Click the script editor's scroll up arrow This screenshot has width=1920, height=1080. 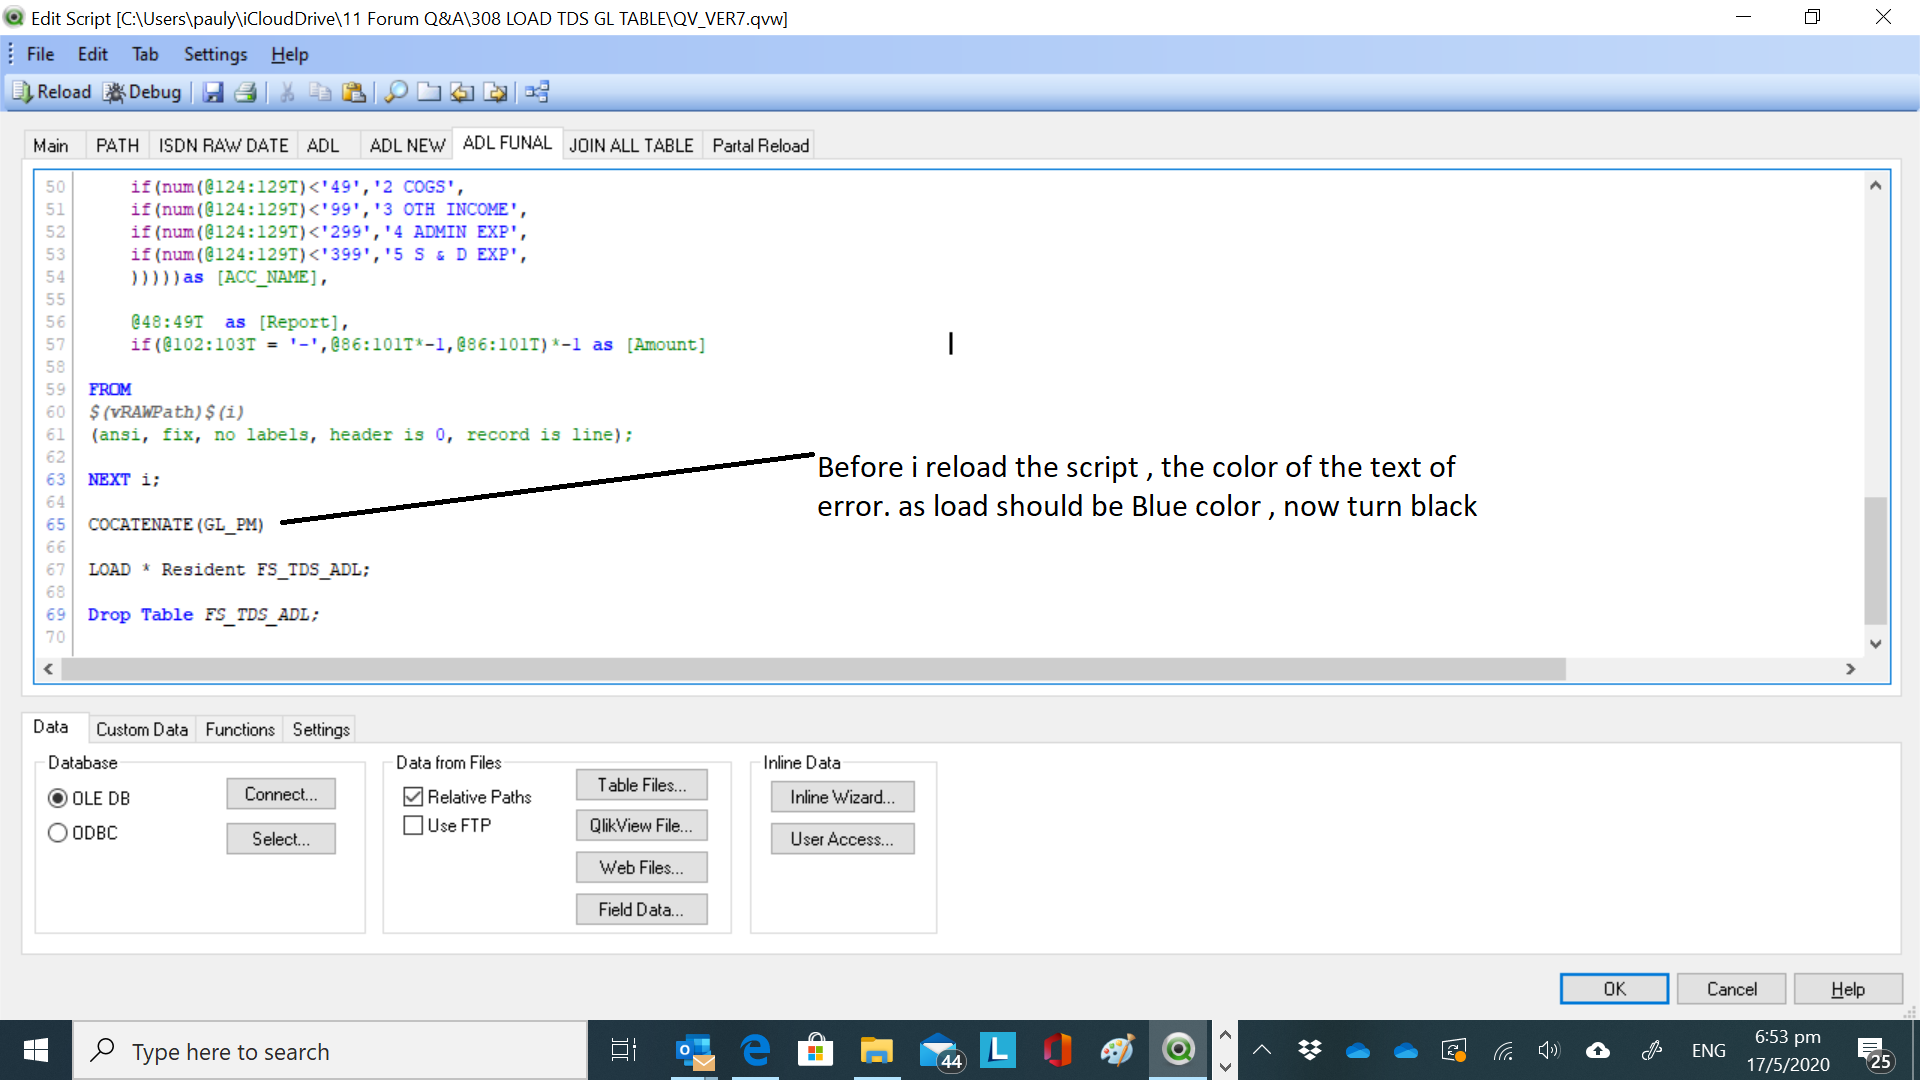1876,186
